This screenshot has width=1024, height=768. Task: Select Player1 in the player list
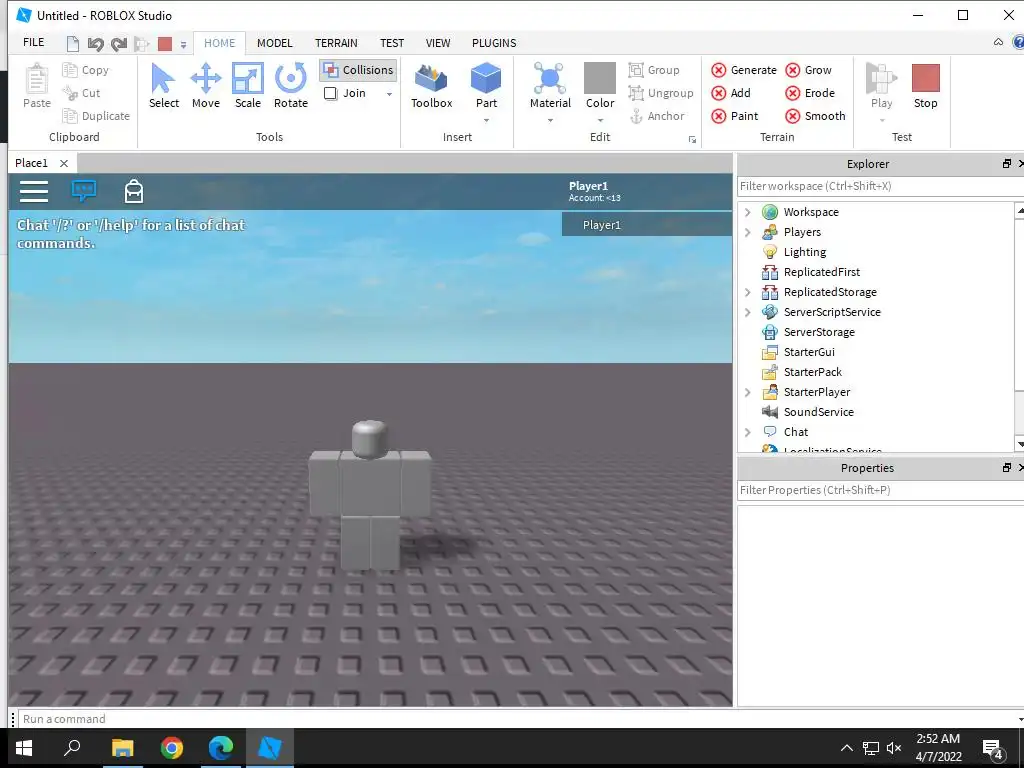tap(647, 225)
